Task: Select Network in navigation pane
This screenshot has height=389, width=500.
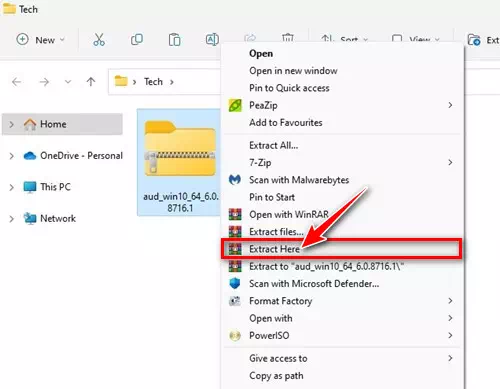Action: pos(50,218)
